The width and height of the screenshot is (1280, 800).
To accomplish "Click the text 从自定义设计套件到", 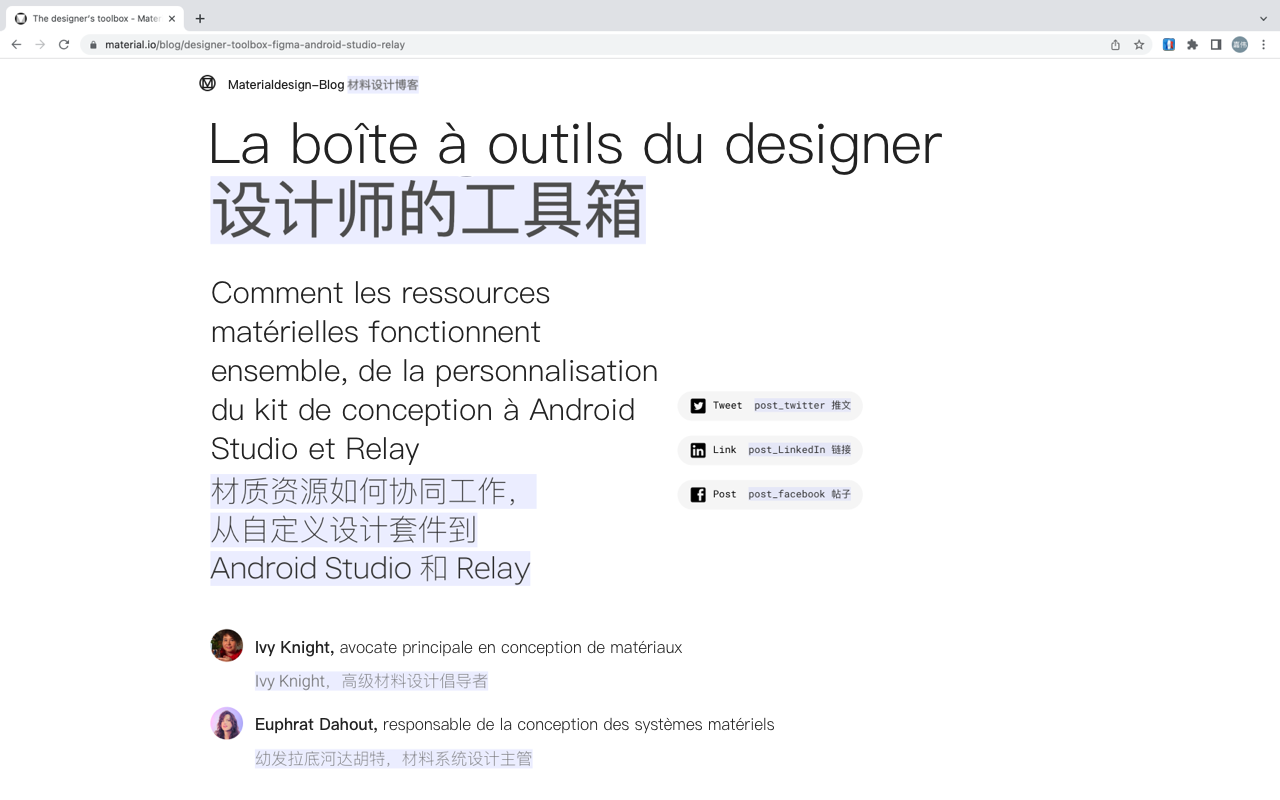I will coord(343,530).
